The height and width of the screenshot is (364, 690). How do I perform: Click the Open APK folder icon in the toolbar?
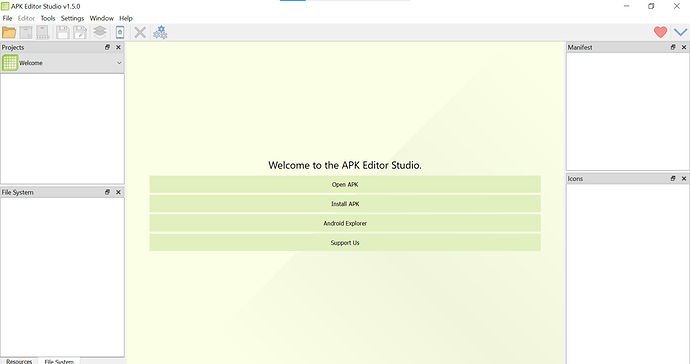point(9,32)
